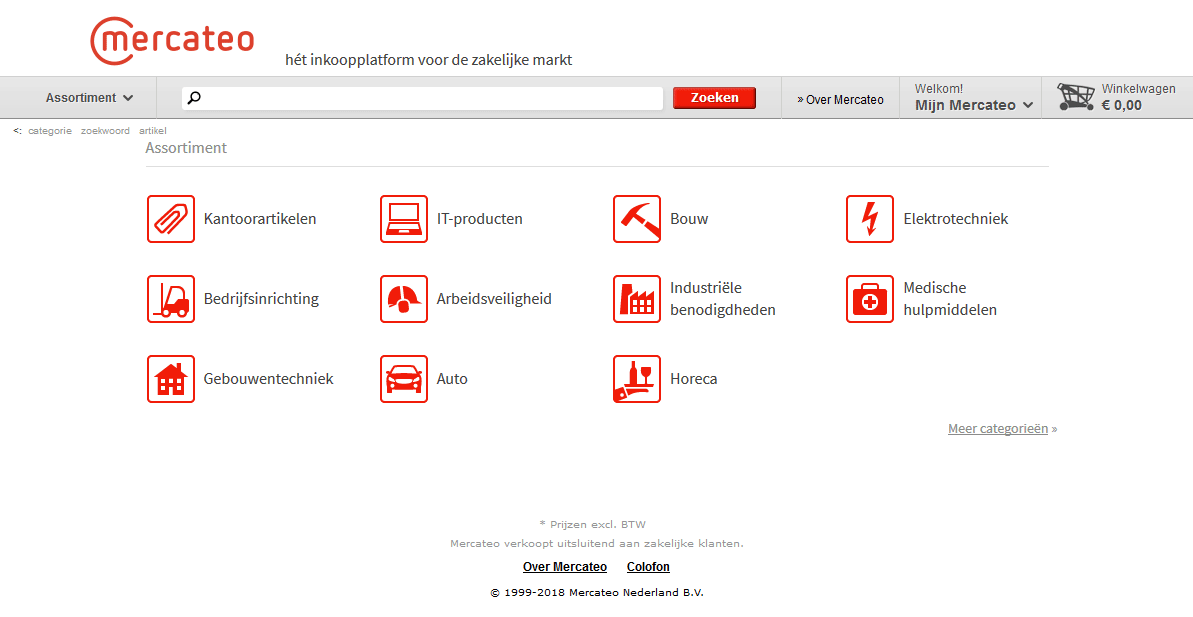
Task: Click the Assortiment section heading
Action: click(186, 148)
